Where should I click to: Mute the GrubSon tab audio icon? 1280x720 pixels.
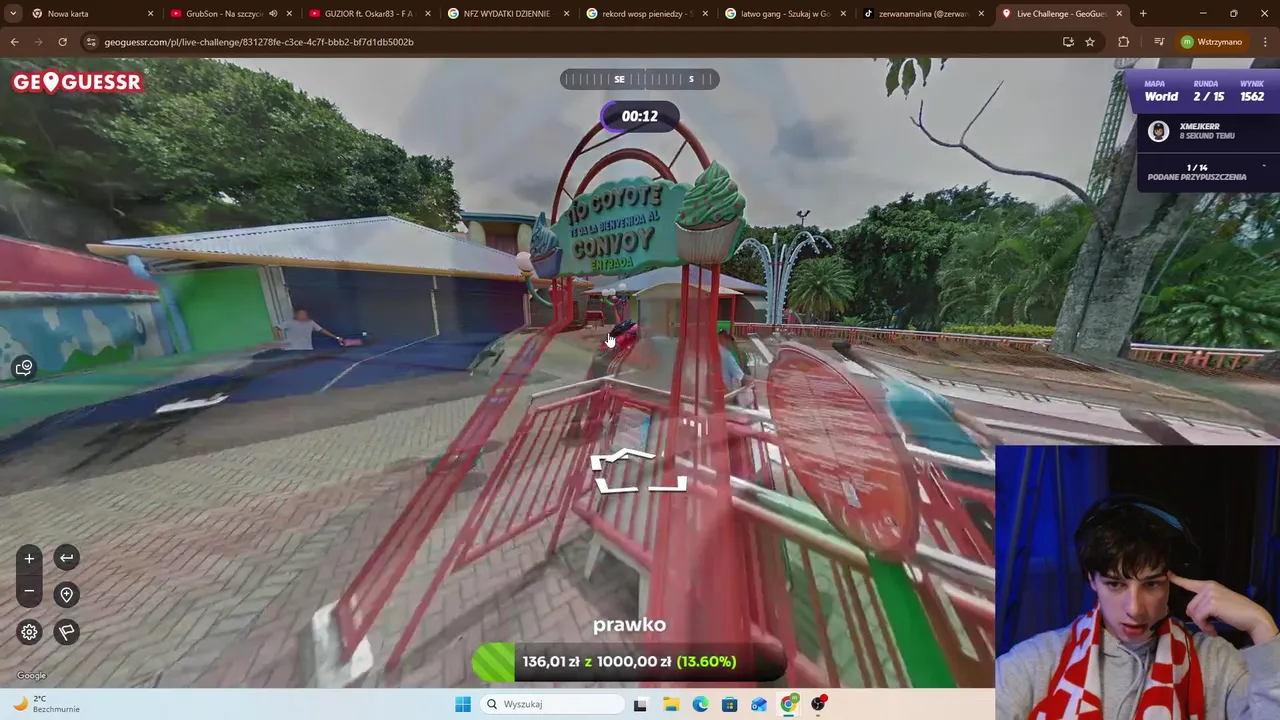tap(273, 14)
